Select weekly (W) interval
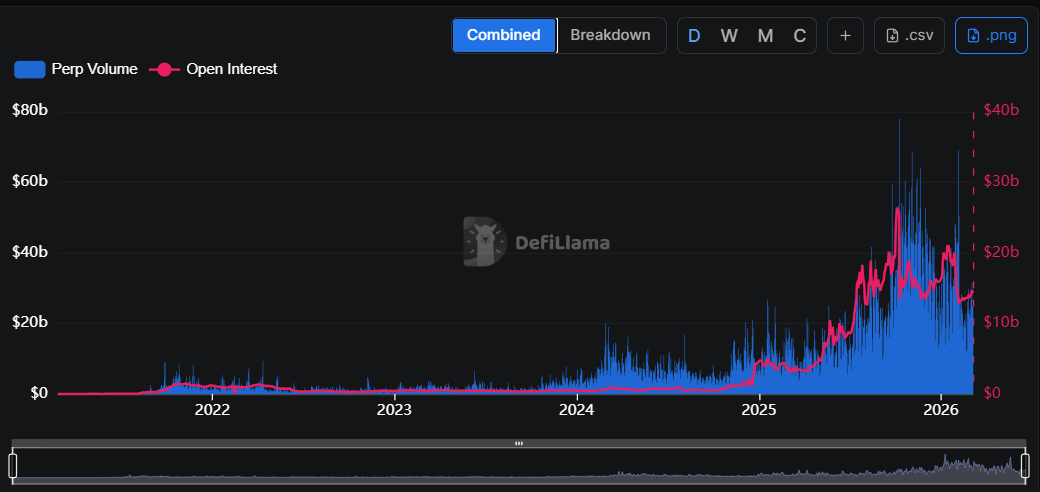Viewport: 1040px width, 492px height. [729, 35]
